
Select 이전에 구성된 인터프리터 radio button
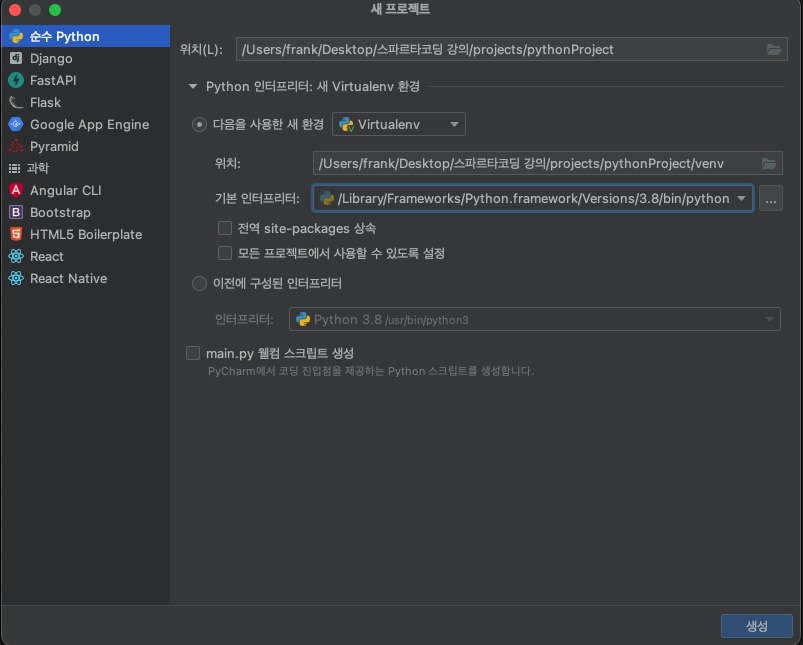pos(199,283)
